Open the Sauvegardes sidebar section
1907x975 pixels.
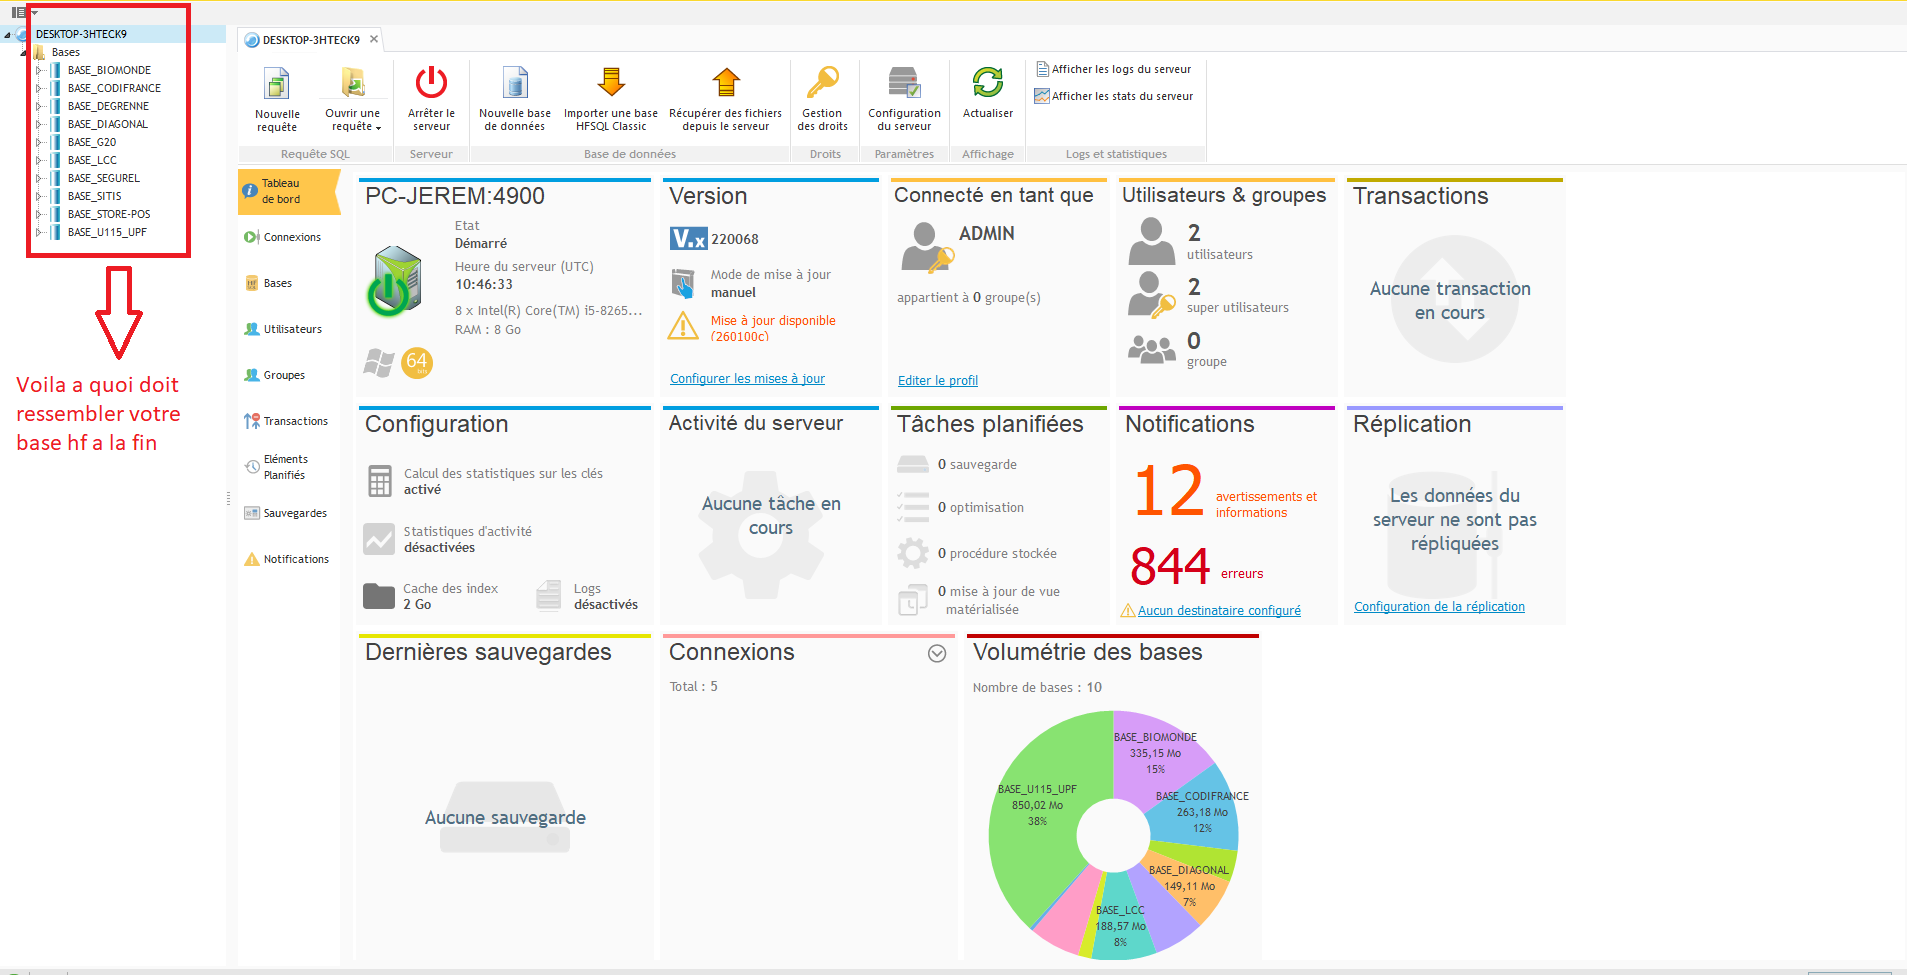click(x=294, y=513)
